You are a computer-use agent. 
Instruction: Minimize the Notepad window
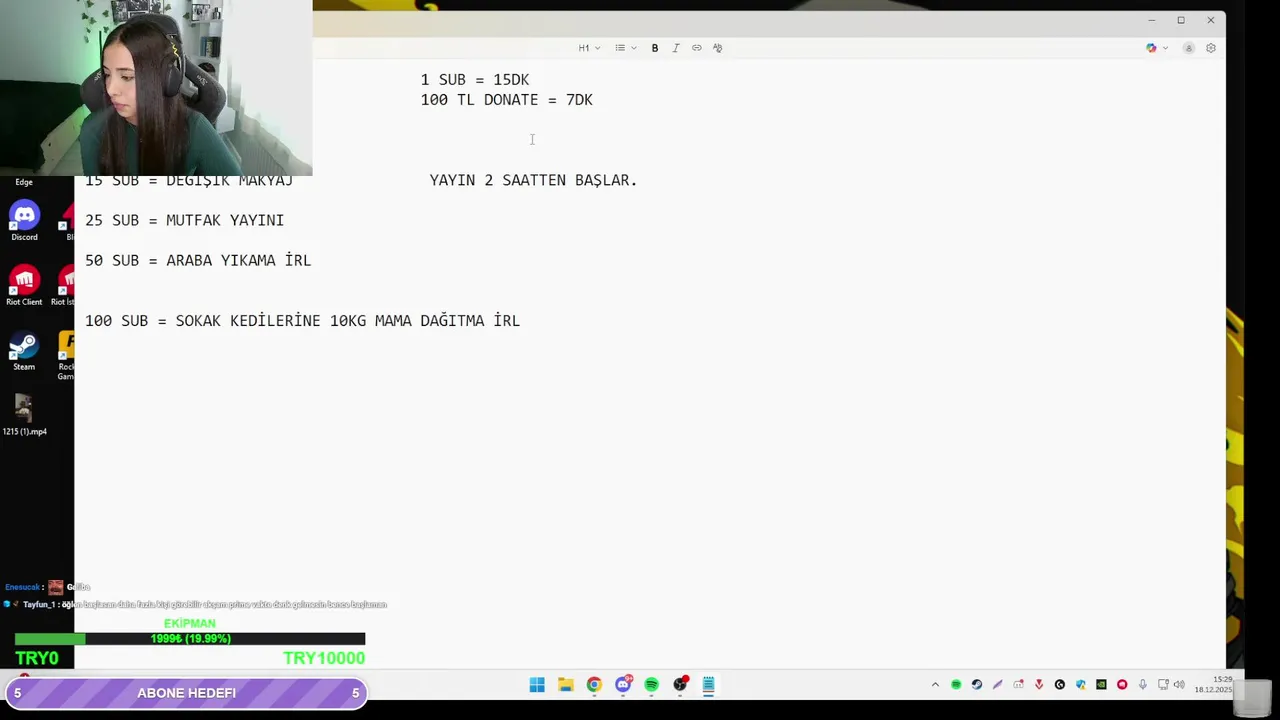click(x=1151, y=20)
